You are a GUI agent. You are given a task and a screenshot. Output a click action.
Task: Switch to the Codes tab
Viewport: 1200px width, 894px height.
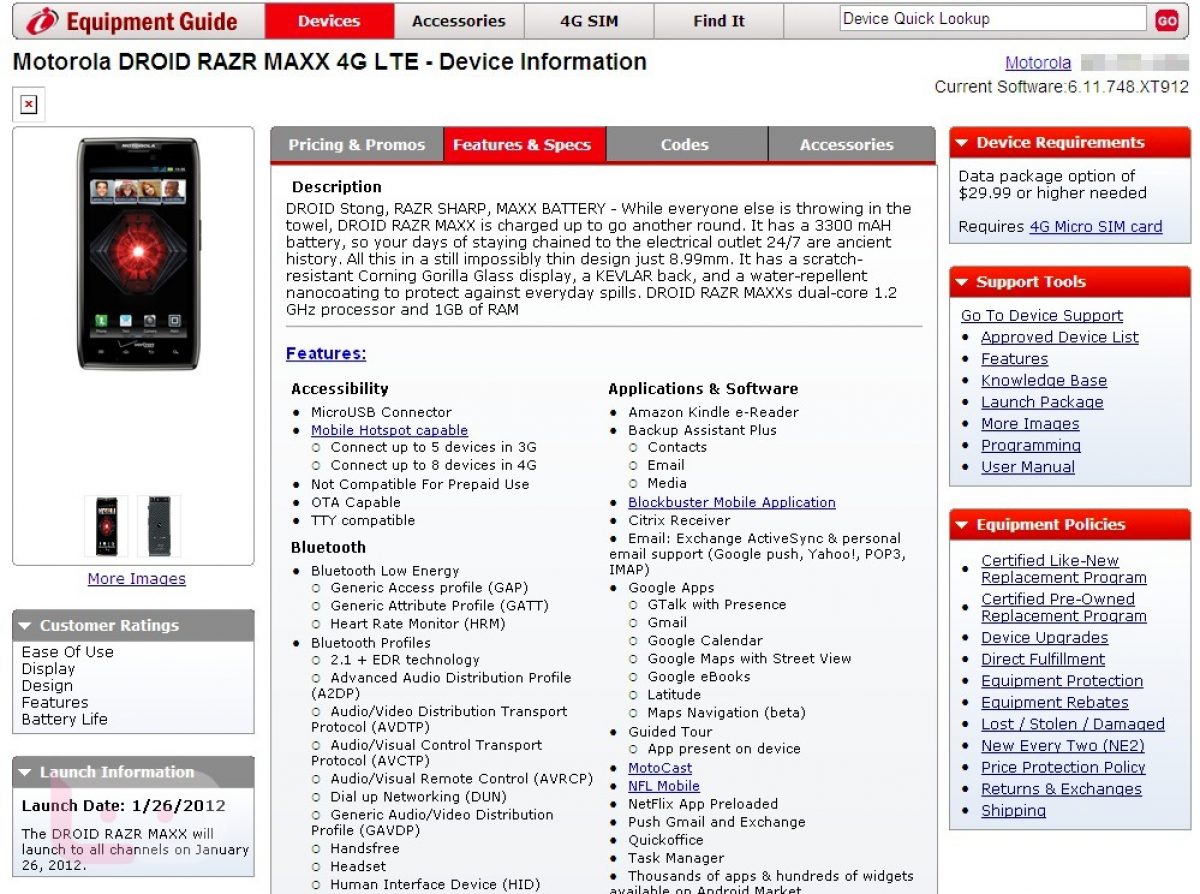(x=684, y=145)
